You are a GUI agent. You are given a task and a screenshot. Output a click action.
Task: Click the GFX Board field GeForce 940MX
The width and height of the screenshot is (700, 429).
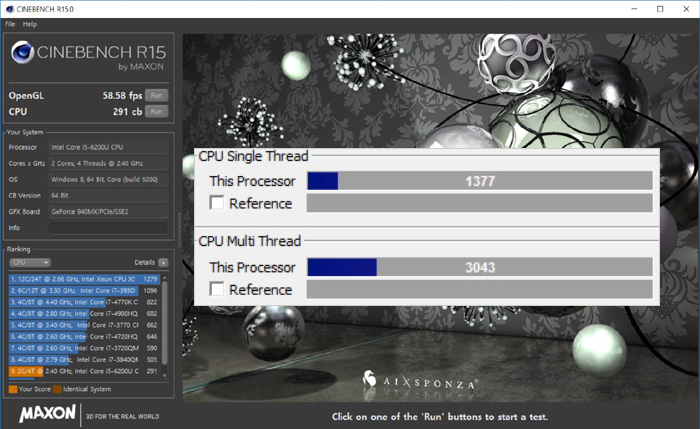click(108, 212)
